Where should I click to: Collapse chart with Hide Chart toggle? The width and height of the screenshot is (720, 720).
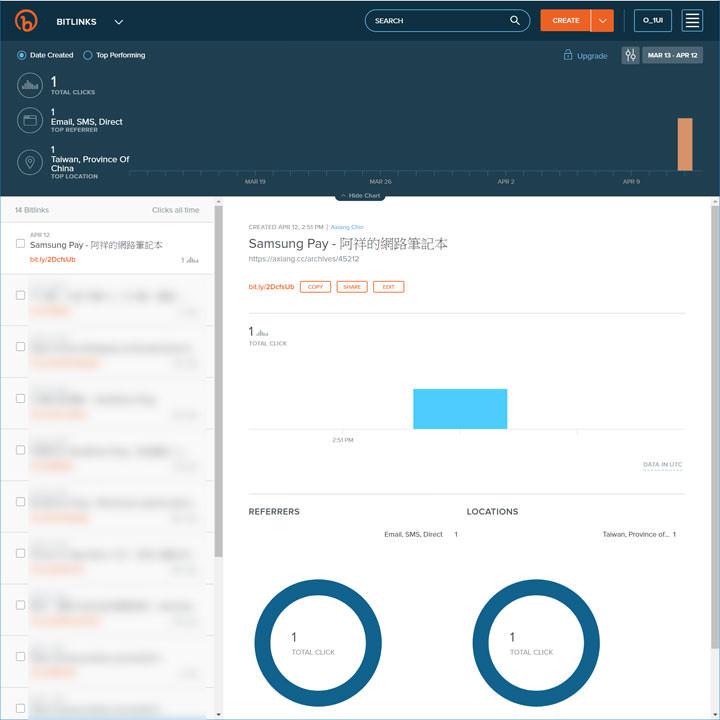click(360, 196)
